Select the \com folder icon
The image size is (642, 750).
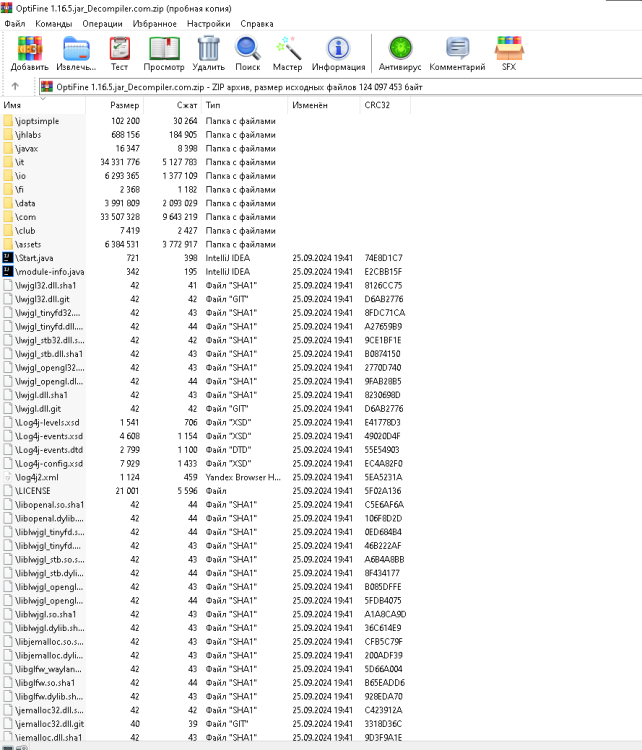click(8, 217)
